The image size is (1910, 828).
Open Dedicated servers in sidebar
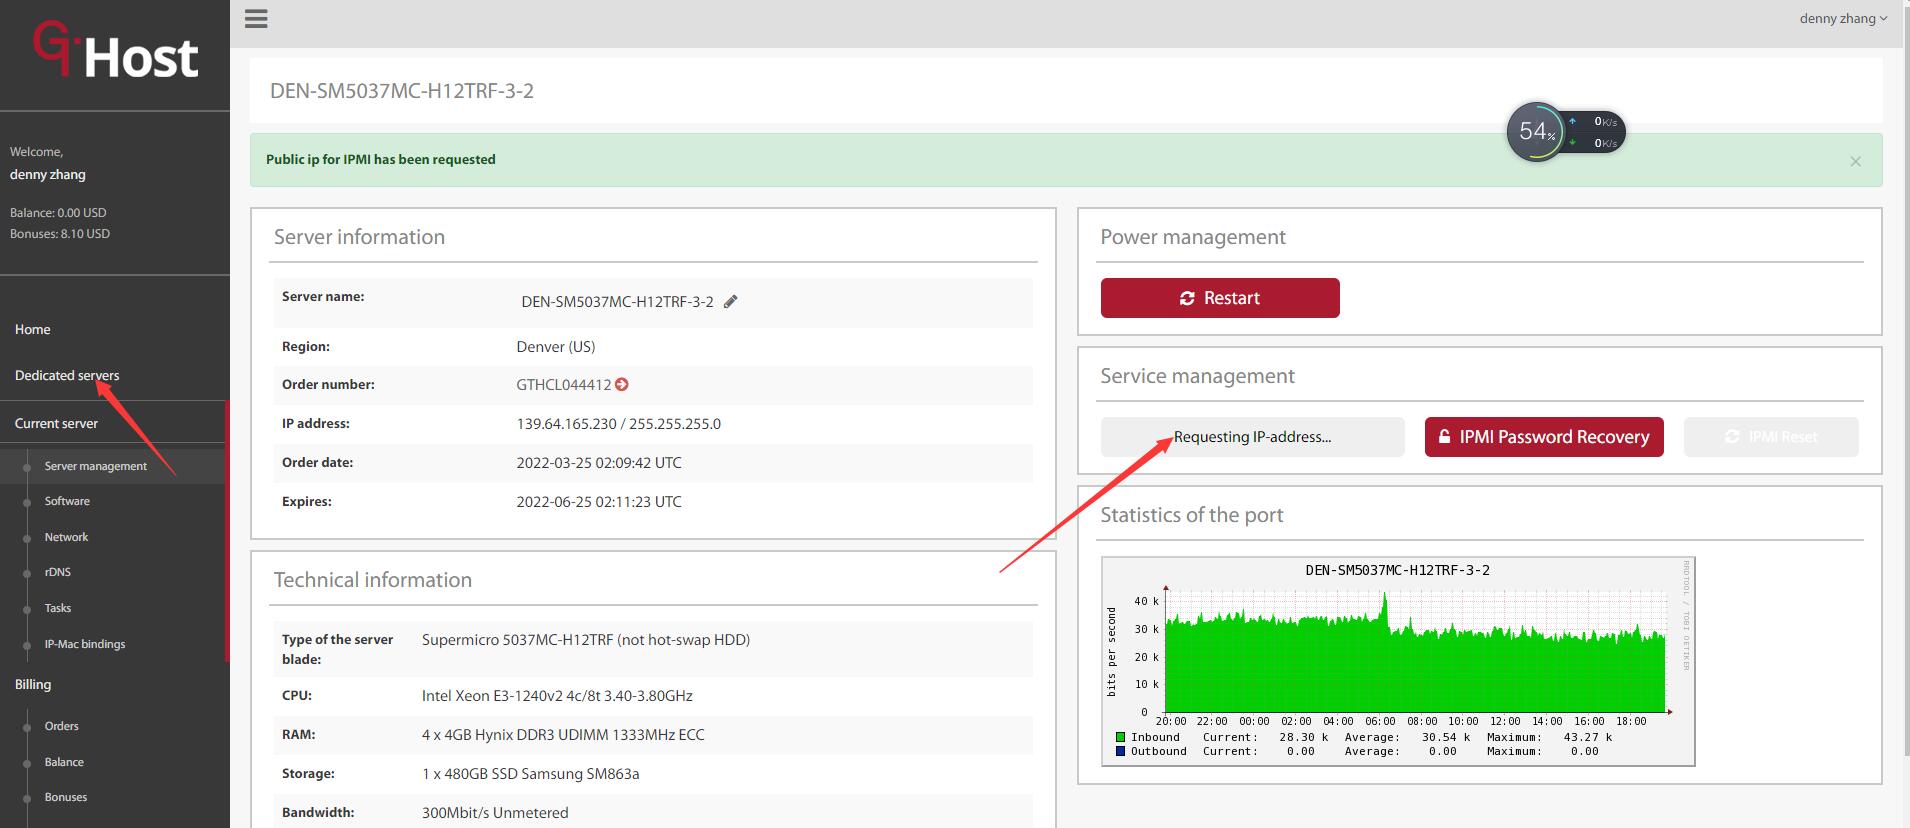coord(67,375)
